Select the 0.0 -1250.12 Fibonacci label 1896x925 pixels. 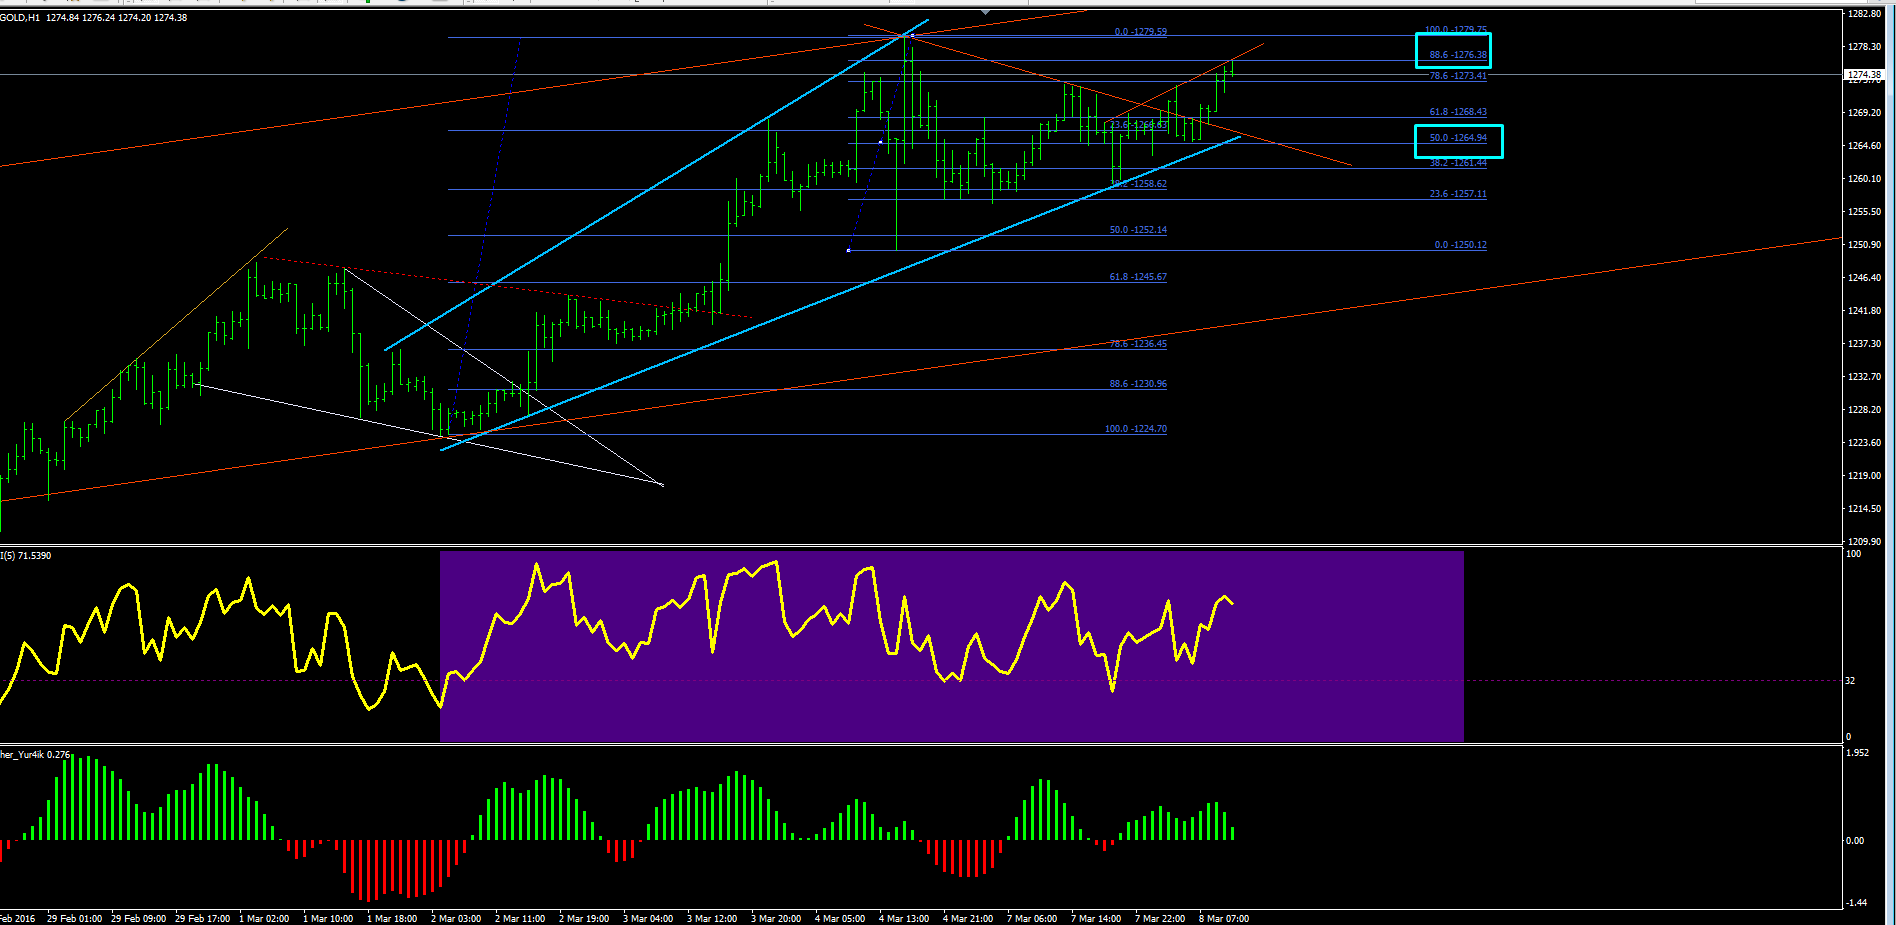1460,245
